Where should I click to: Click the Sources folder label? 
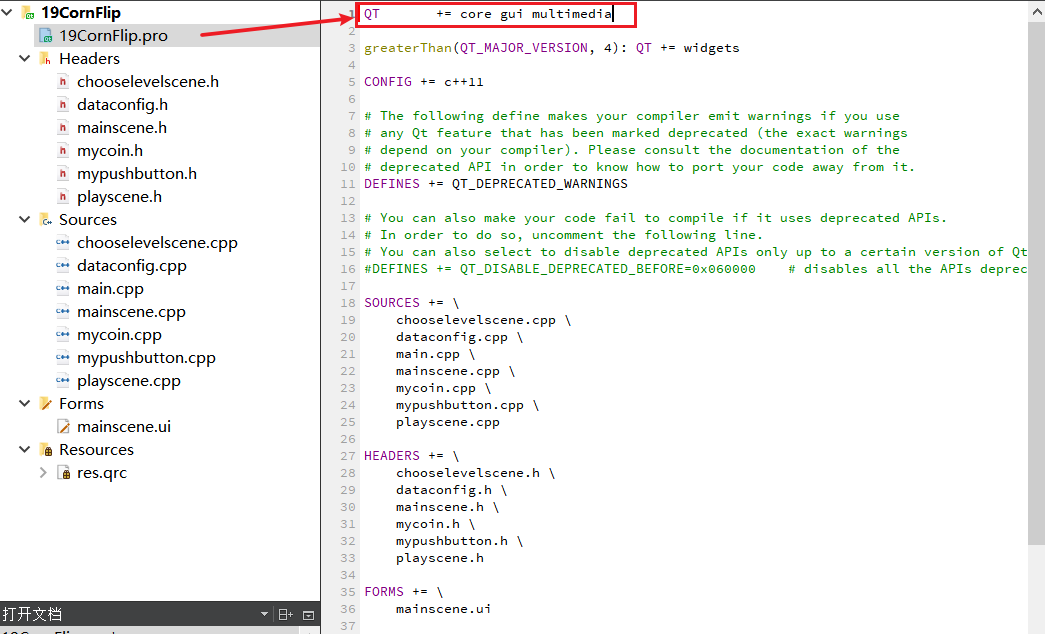(x=88, y=220)
